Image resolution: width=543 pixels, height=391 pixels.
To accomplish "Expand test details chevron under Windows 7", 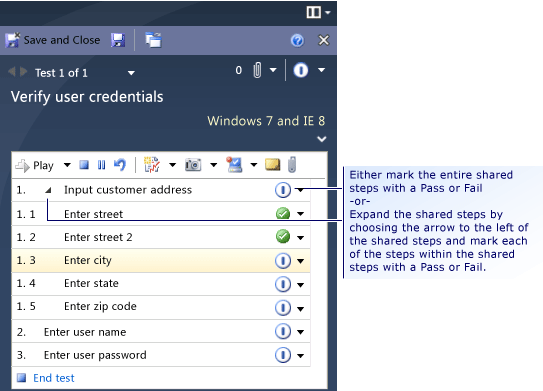I will pyautogui.click(x=322, y=139).
